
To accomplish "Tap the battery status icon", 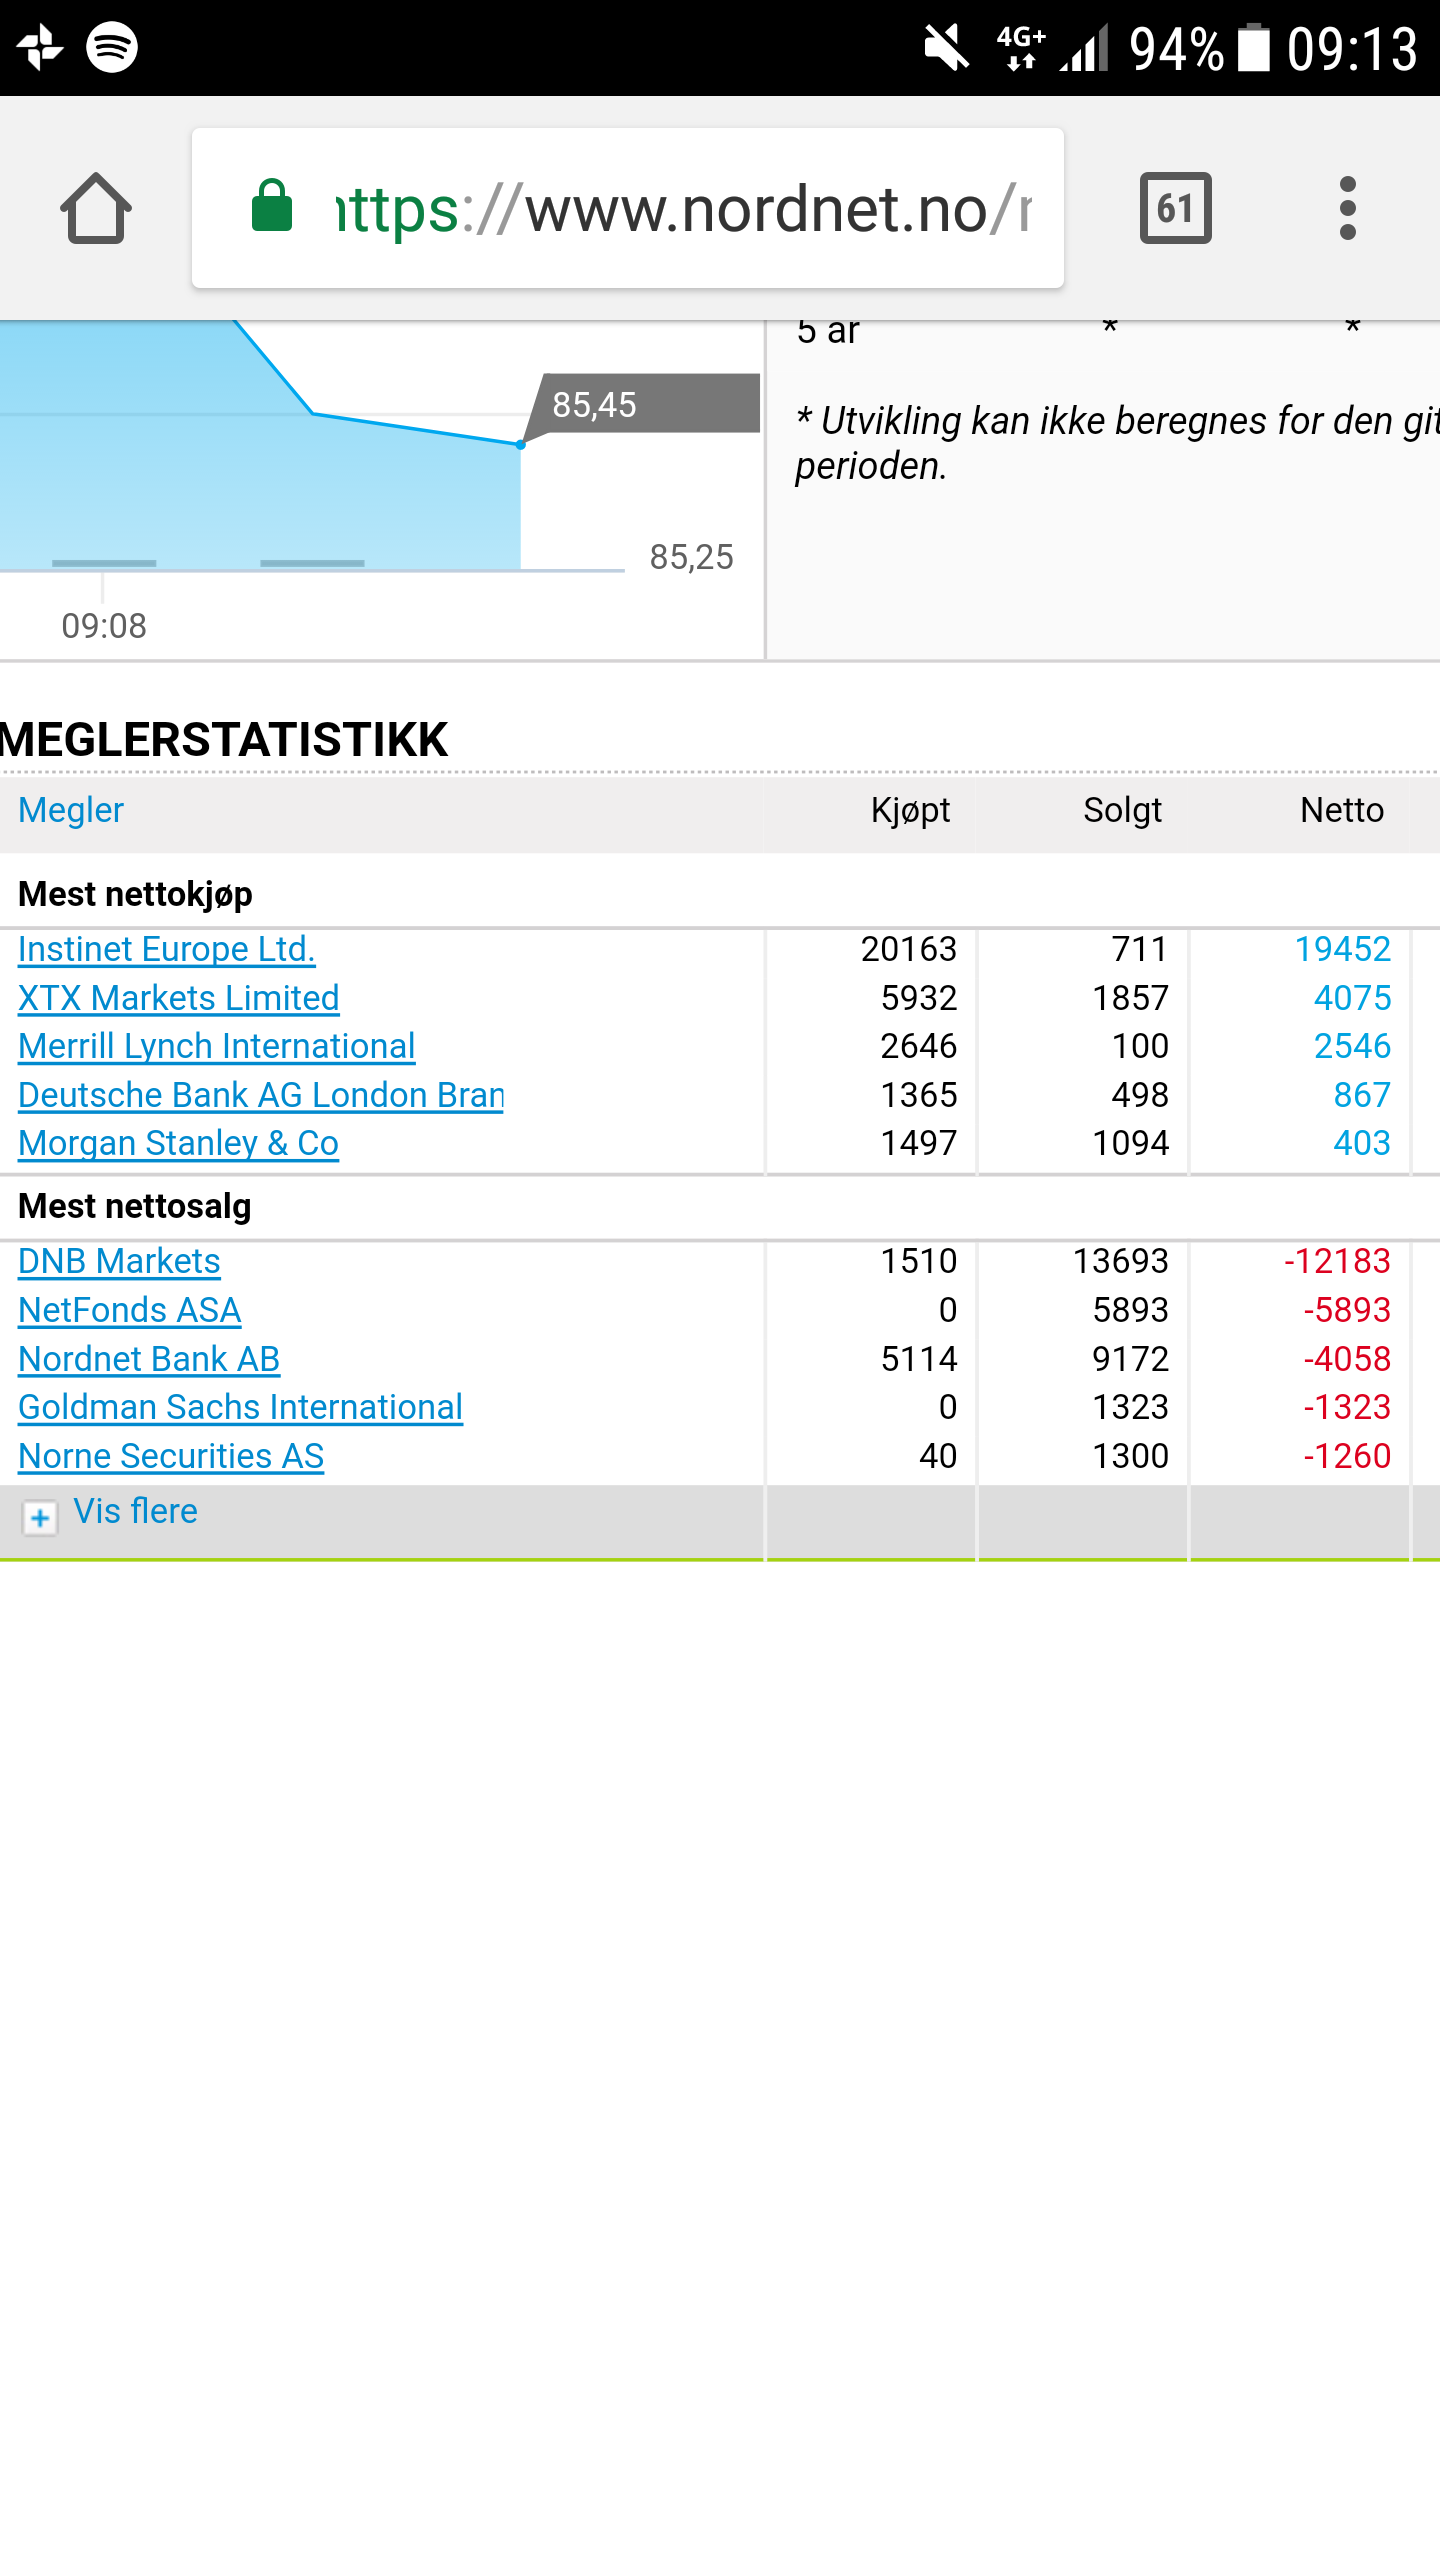I will point(1253,47).
